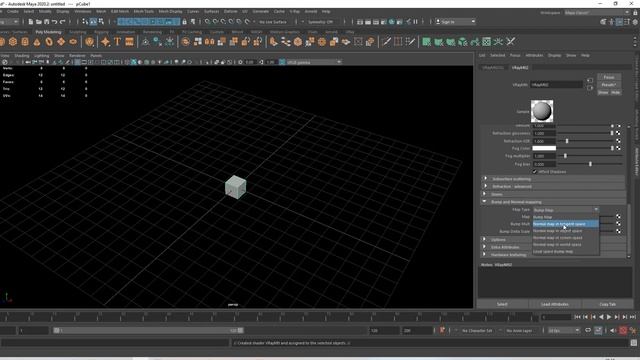
Task: Click the Fog bias slider handle
Action: (x=590, y=164)
